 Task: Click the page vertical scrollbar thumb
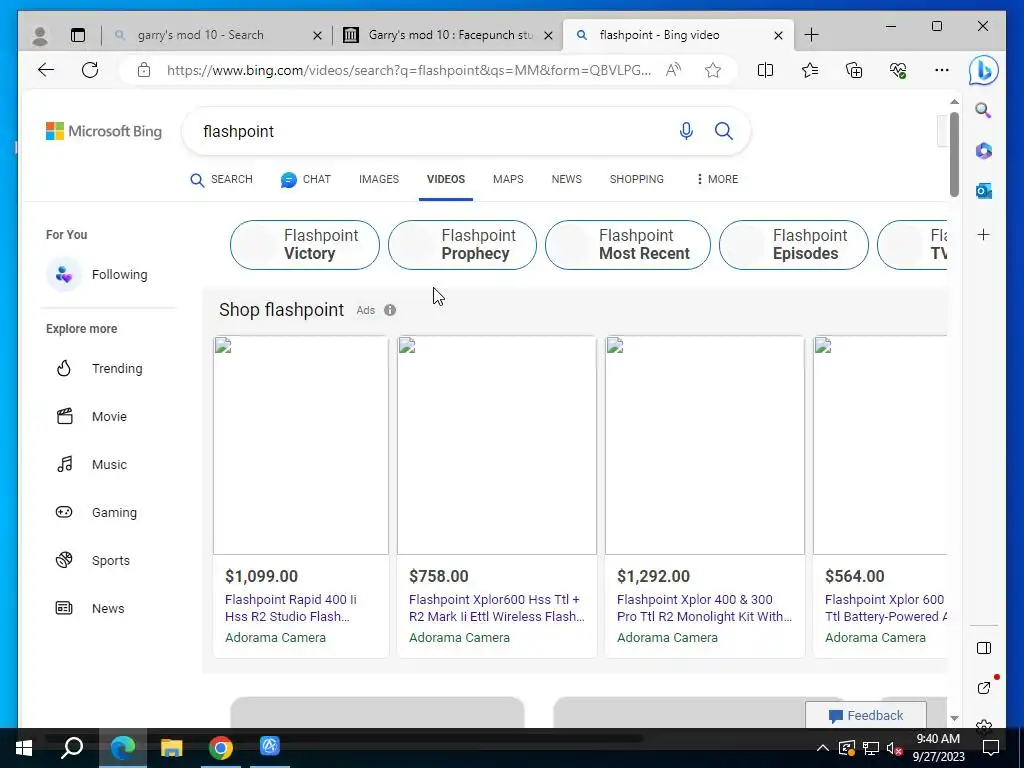[954, 154]
